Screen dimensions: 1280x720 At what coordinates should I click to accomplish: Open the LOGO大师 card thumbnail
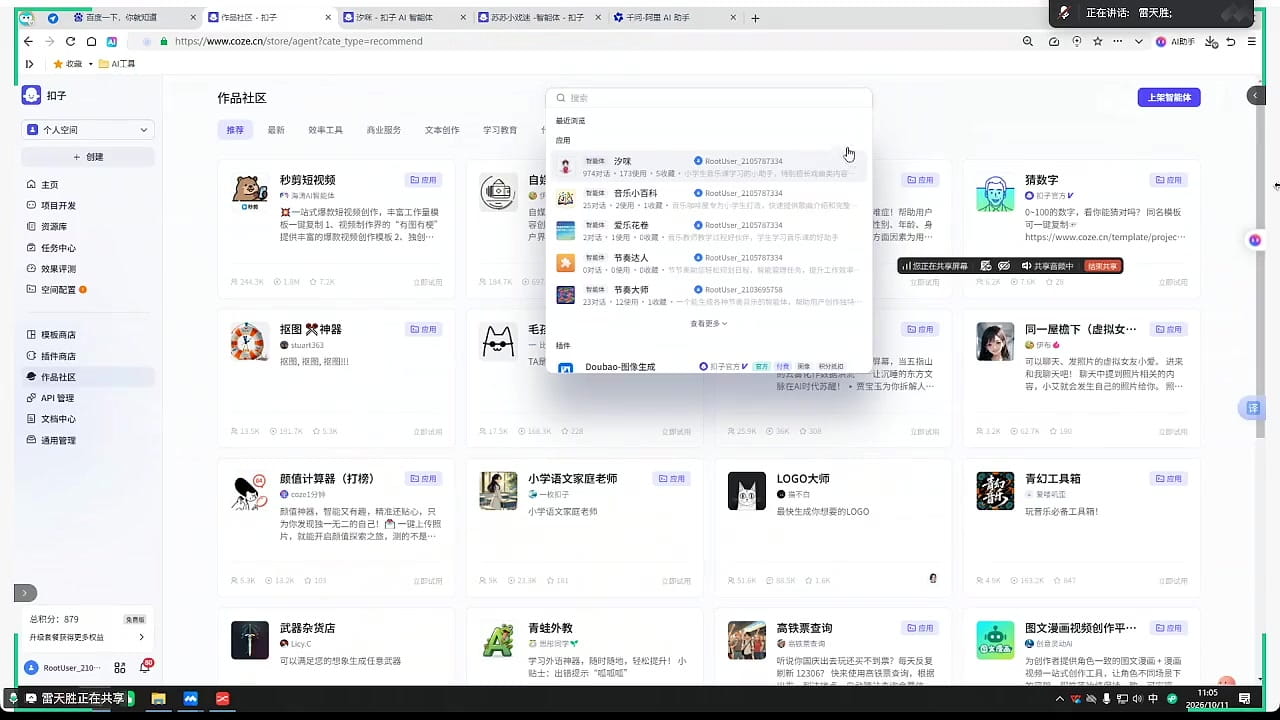(x=747, y=491)
